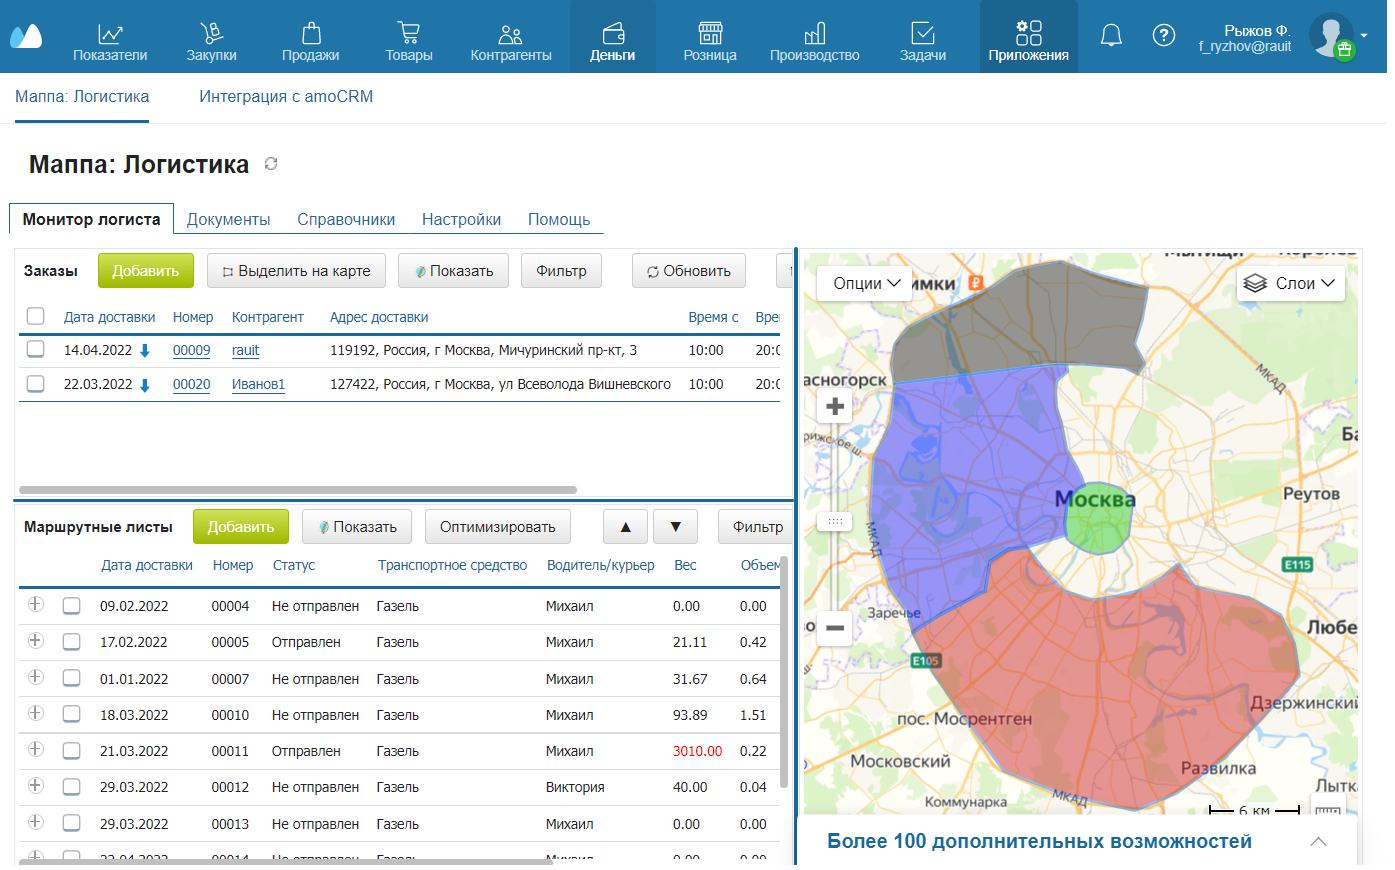Tick the checkbox for order 00009
The height and width of the screenshot is (870, 1395).
[36, 349]
